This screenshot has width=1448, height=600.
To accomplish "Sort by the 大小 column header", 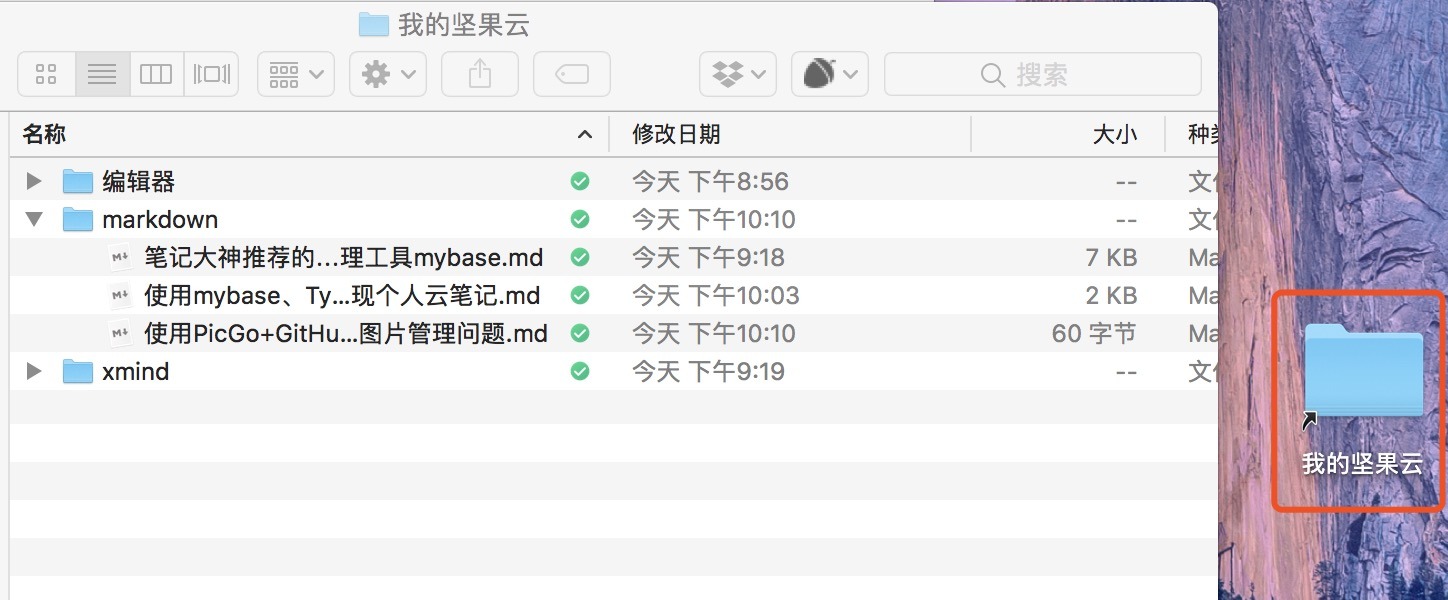I will [1068, 134].
